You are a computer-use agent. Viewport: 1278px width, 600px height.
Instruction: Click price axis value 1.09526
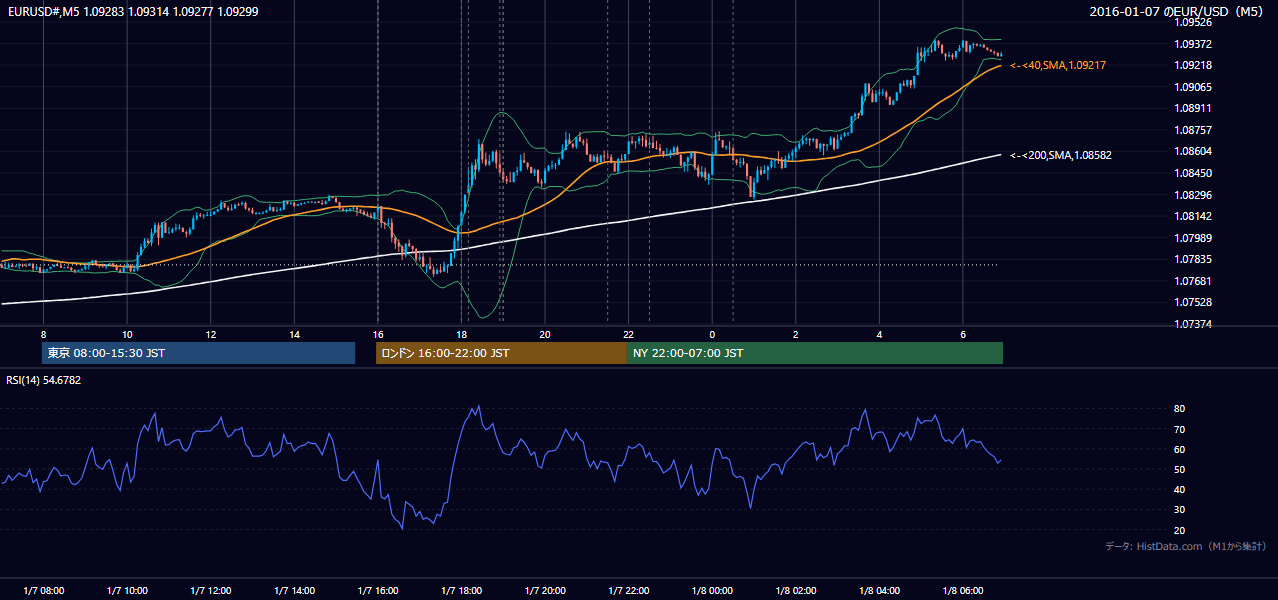[1193, 22]
